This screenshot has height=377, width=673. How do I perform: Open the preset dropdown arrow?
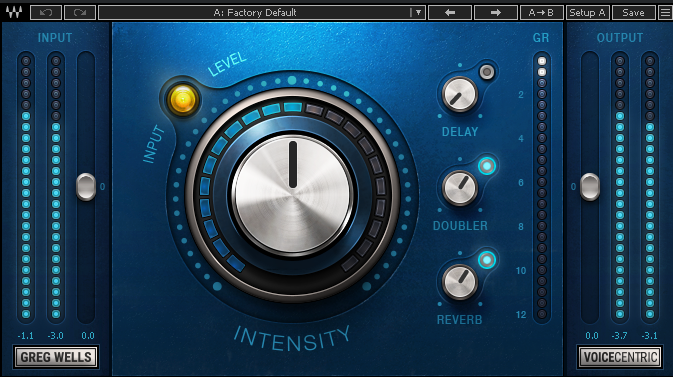coord(418,12)
